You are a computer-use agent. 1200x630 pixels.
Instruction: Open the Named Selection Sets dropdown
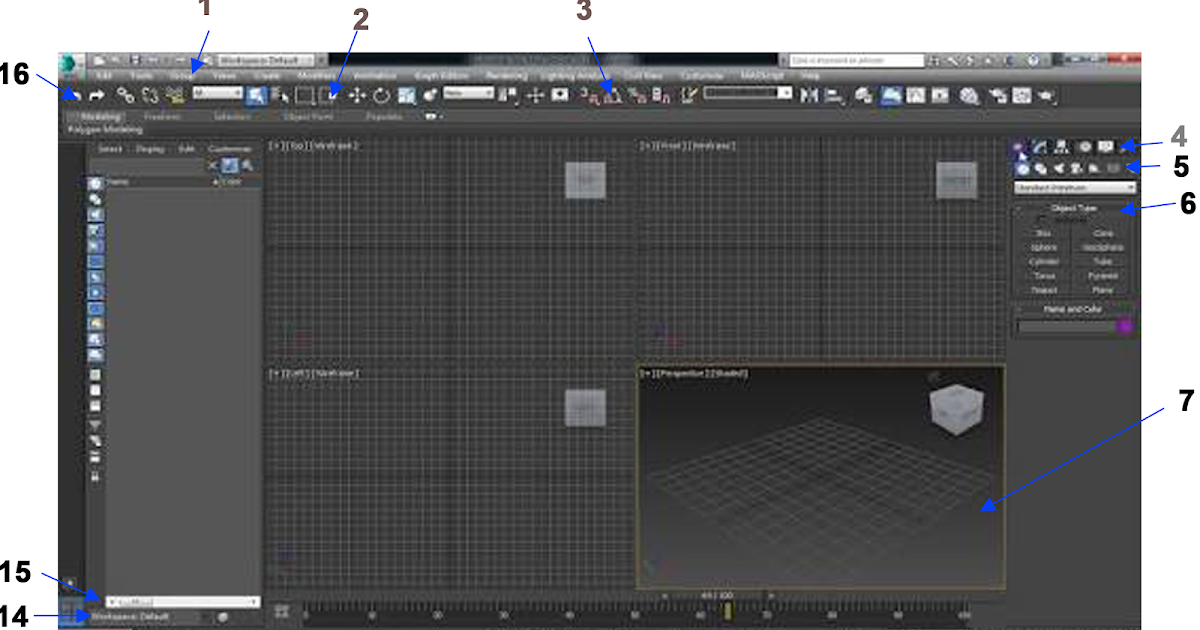tap(748, 92)
